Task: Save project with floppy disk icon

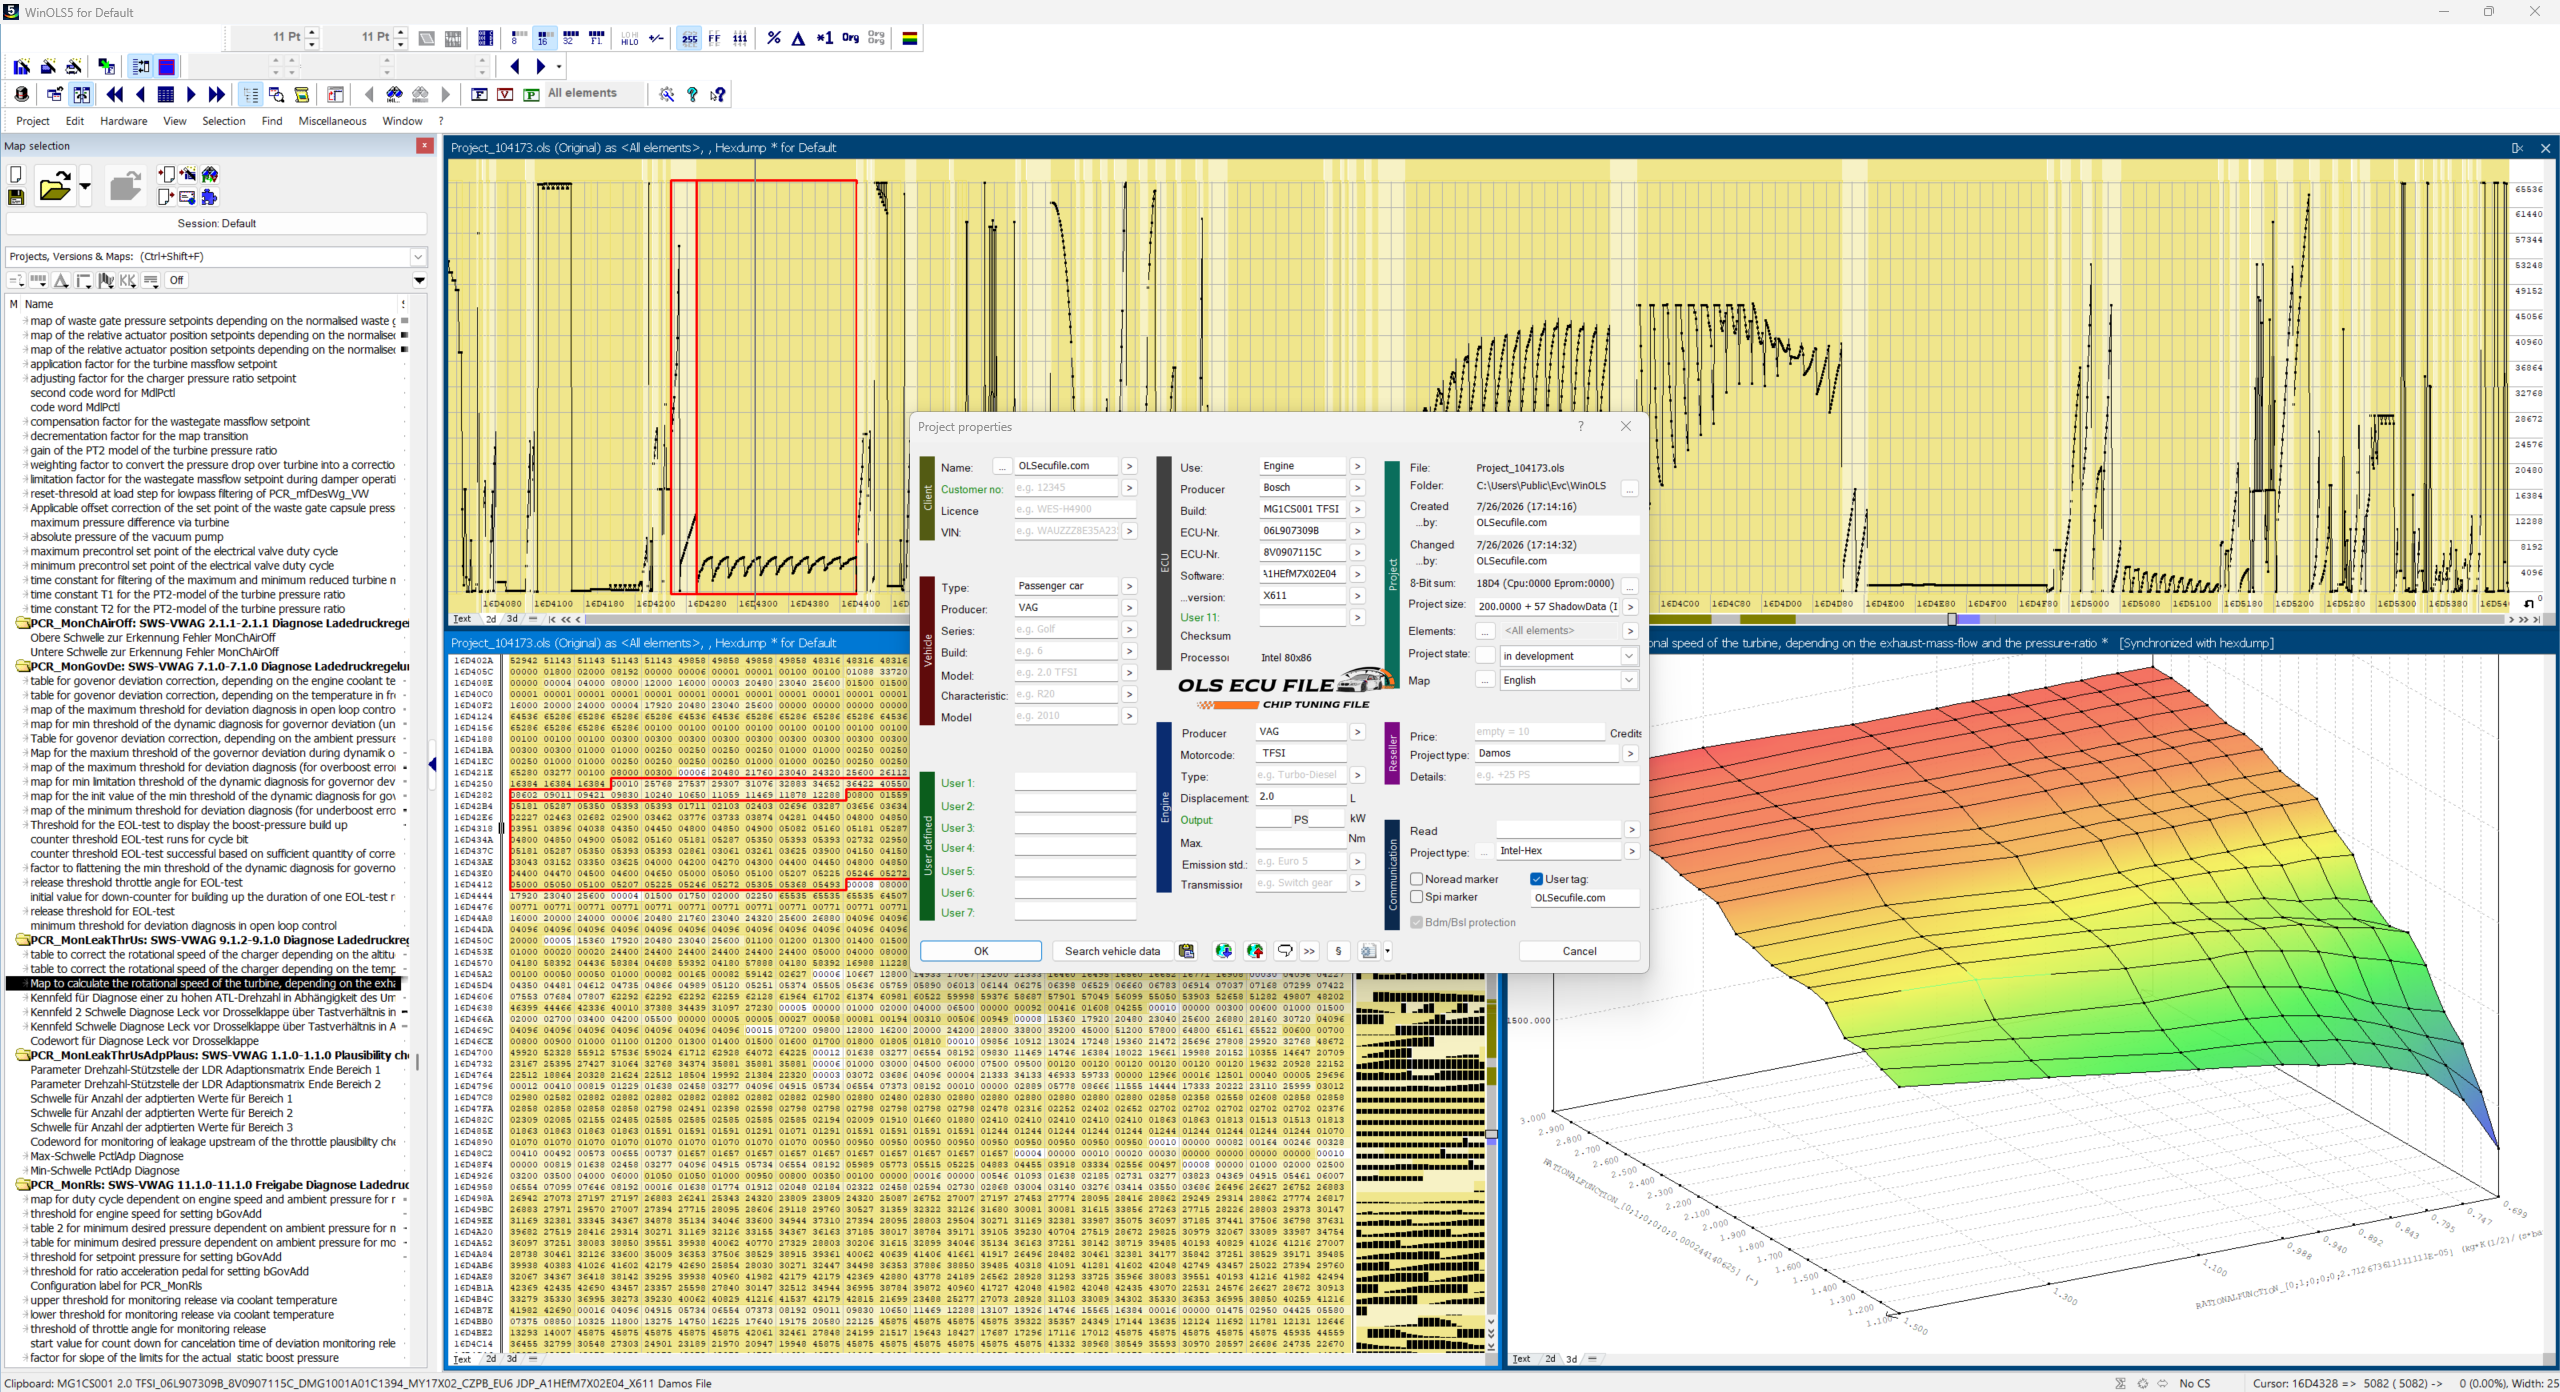Action: click(16, 197)
